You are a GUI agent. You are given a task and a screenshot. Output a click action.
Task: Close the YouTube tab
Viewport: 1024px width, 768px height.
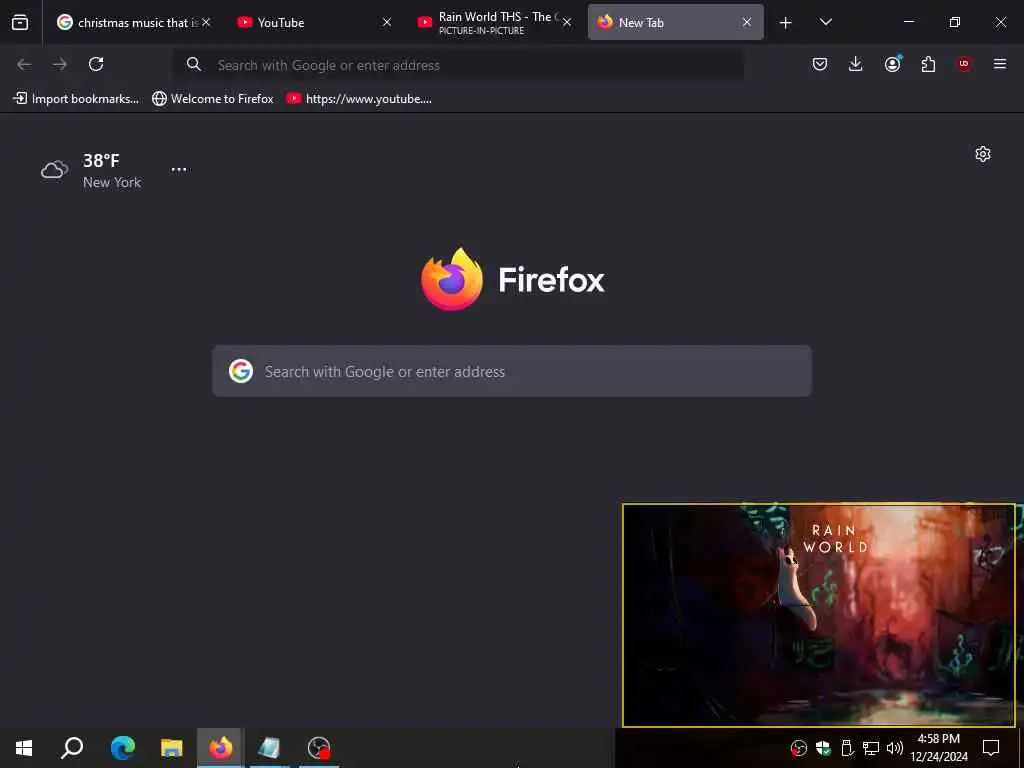coord(387,22)
